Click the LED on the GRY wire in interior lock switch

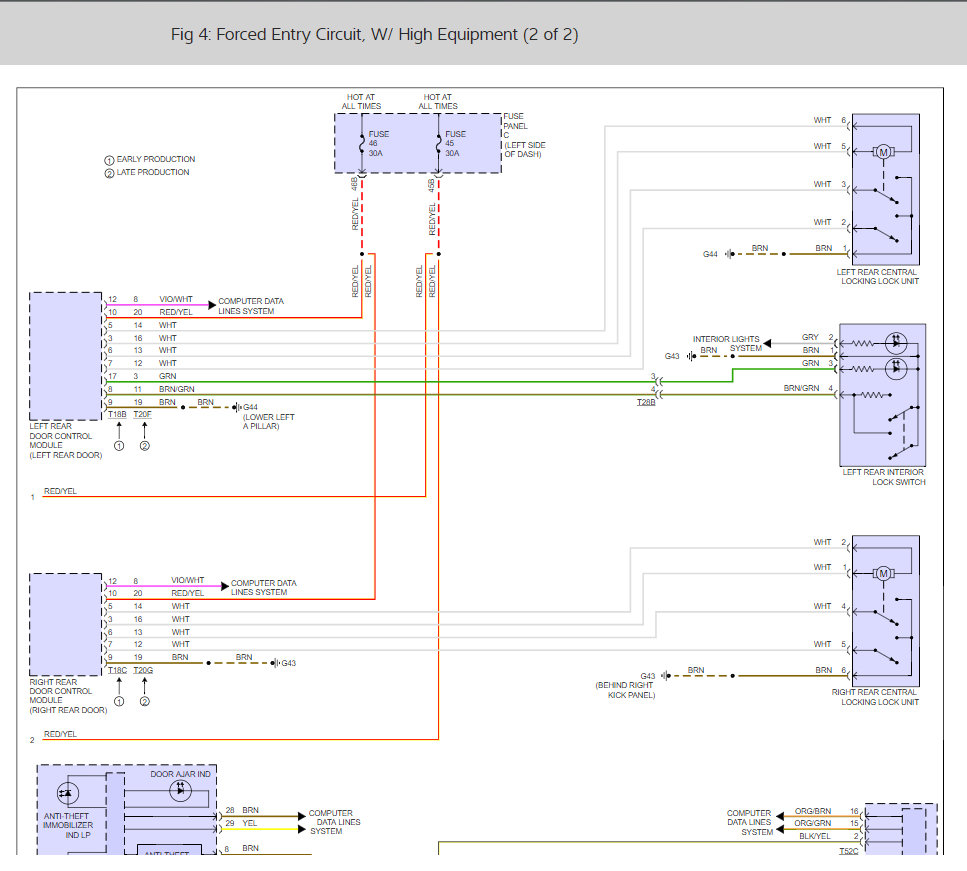tap(896, 342)
